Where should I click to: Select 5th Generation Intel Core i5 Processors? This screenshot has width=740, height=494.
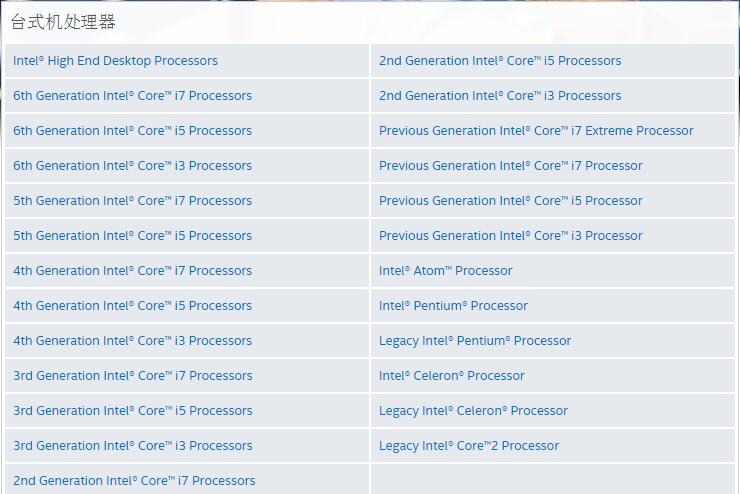click(132, 235)
